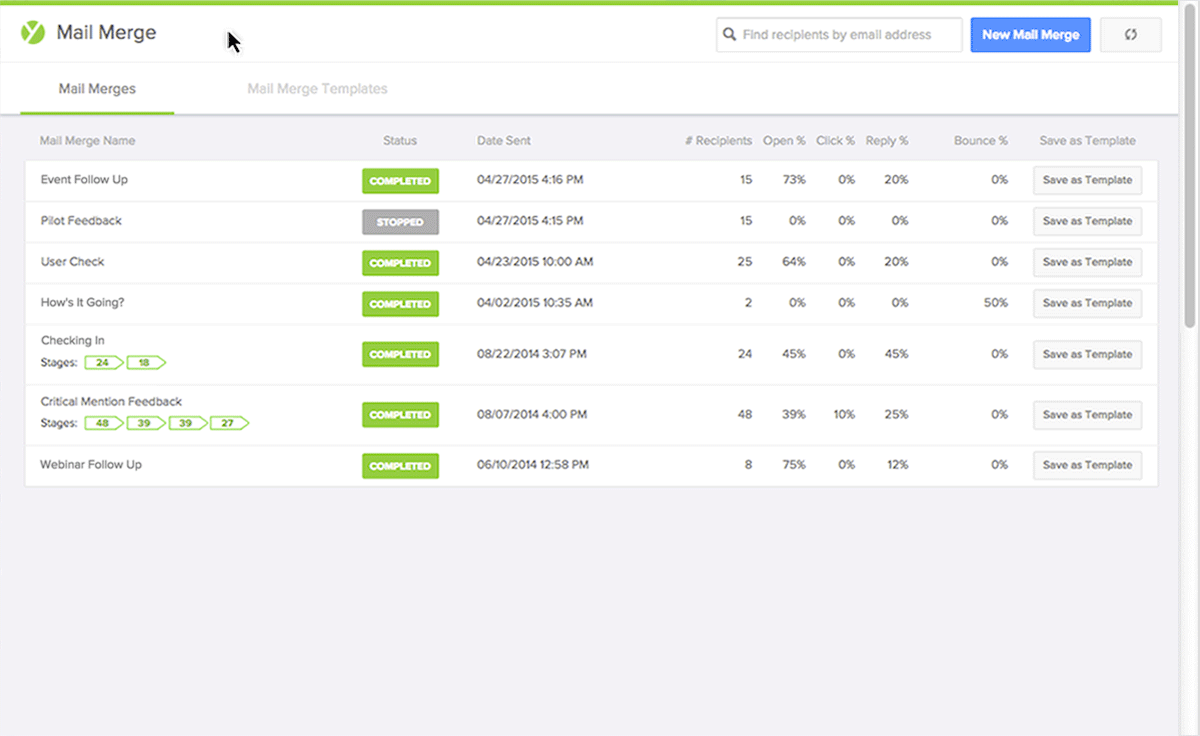The width and height of the screenshot is (1200, 736).
Task: Click the search magnifier icon
Action: point(730,35)
